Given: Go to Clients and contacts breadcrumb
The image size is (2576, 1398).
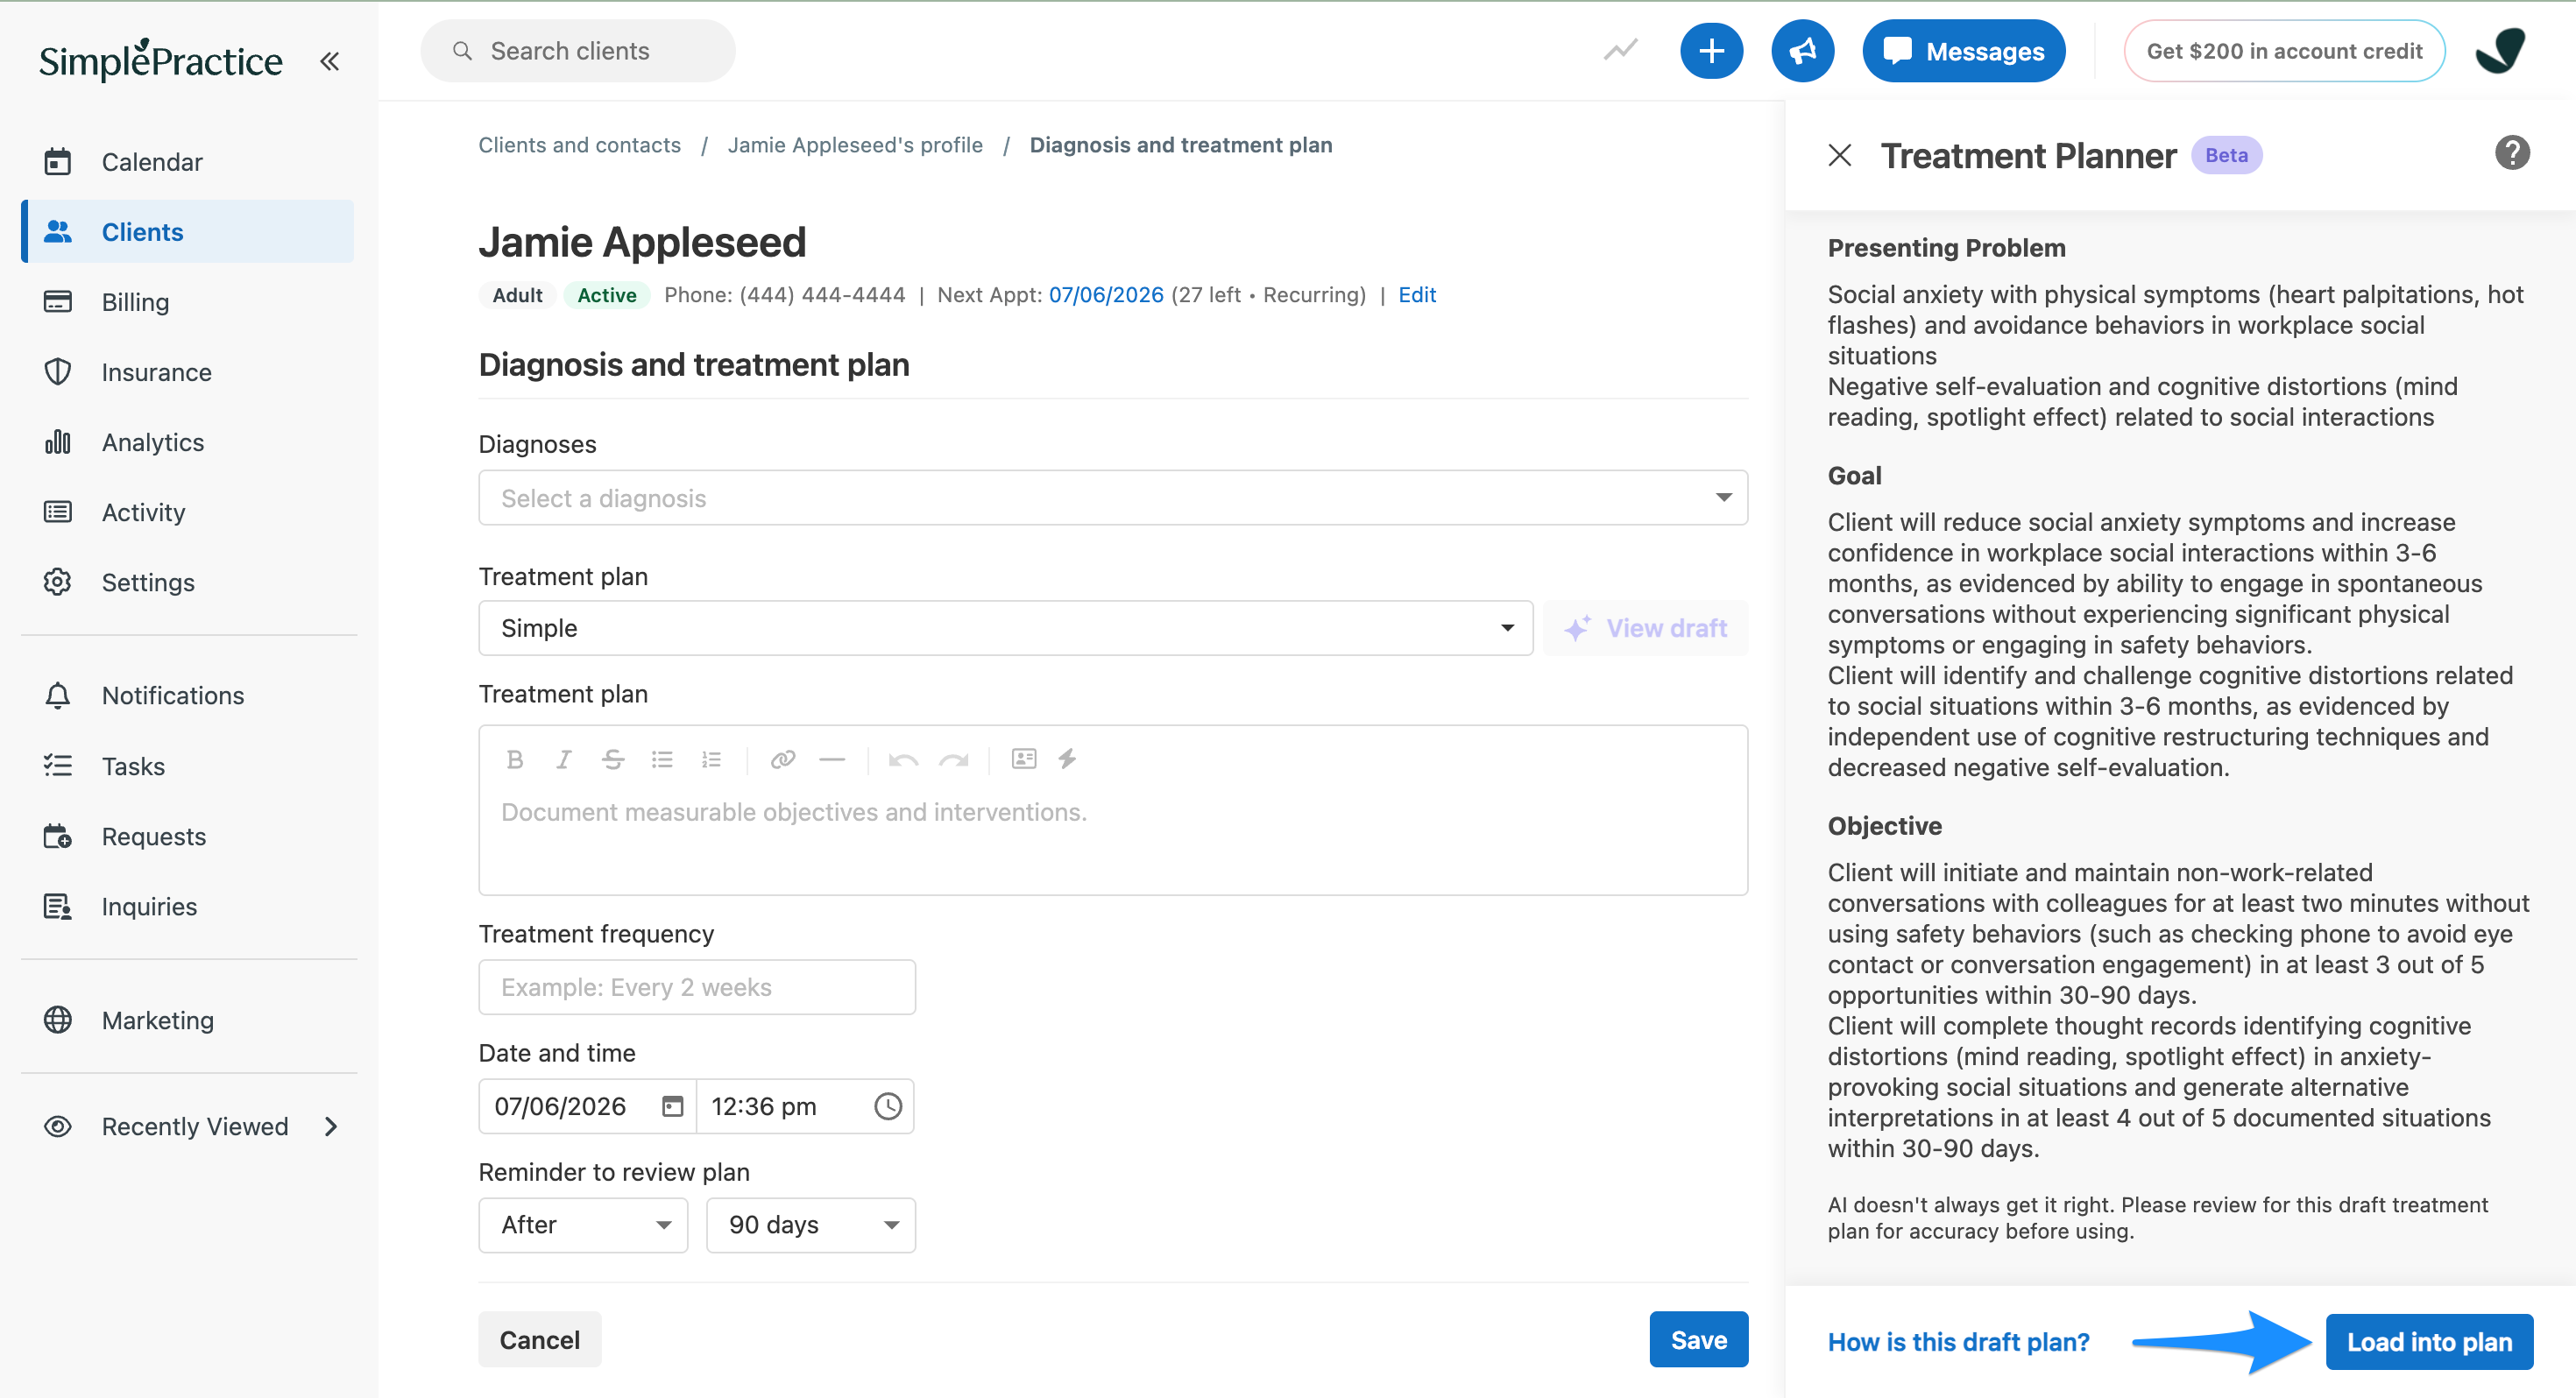Looking at the screenshot, I should 579,145.
